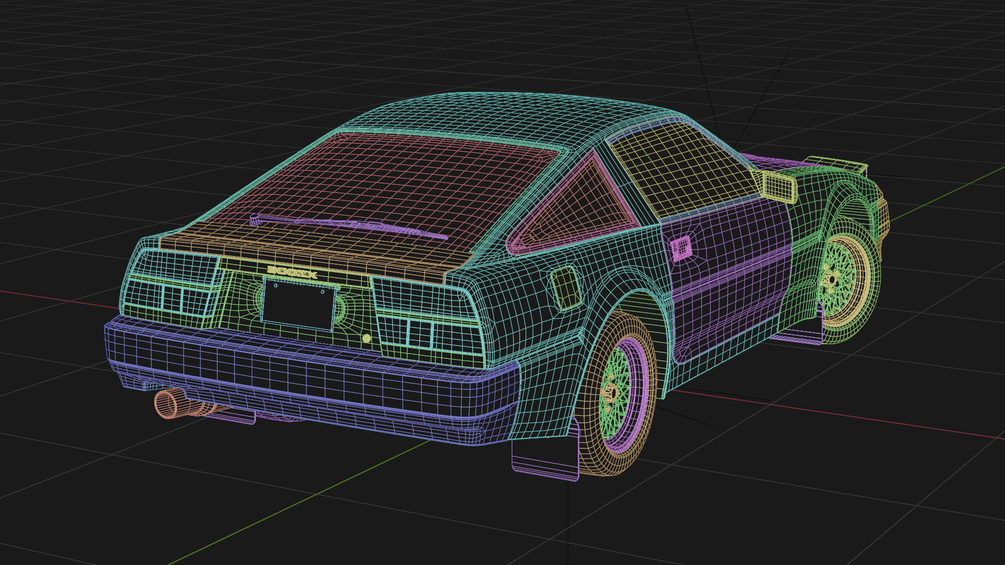Screen dimensions: 1005x565
Task: Select the fuel filler door on rear fender
Action: click(566, 288)
